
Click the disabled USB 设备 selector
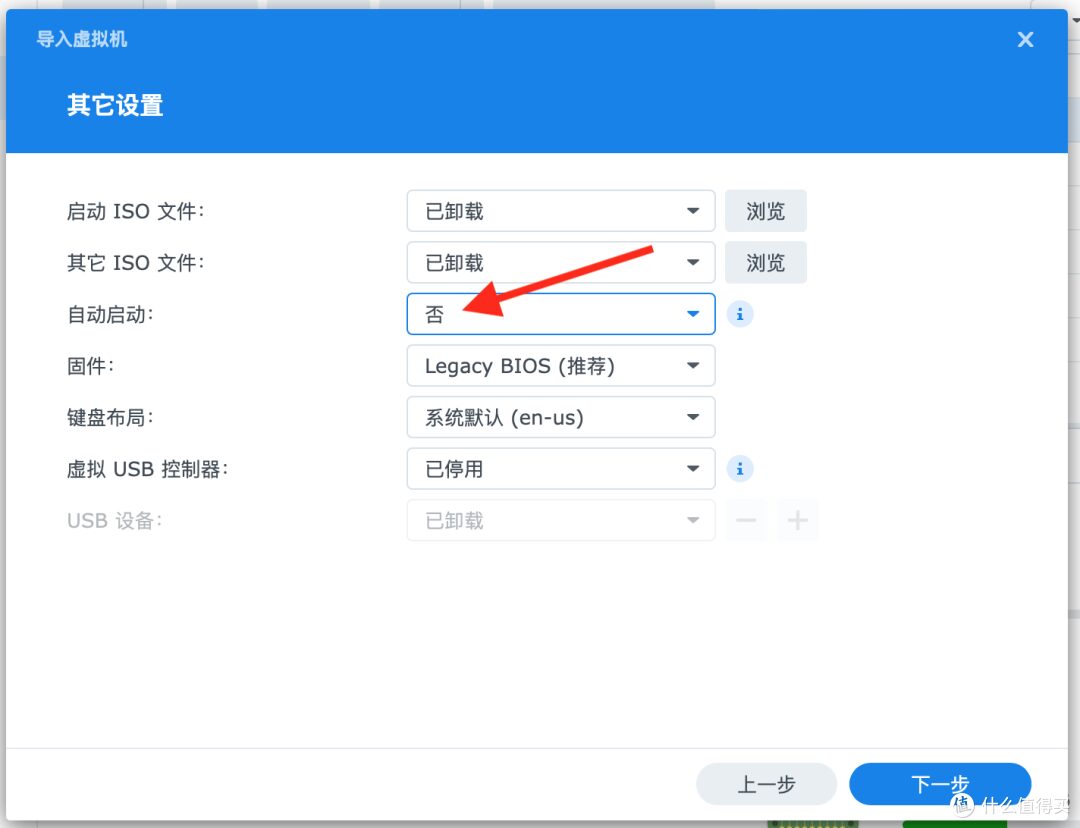tap(560, 520)
